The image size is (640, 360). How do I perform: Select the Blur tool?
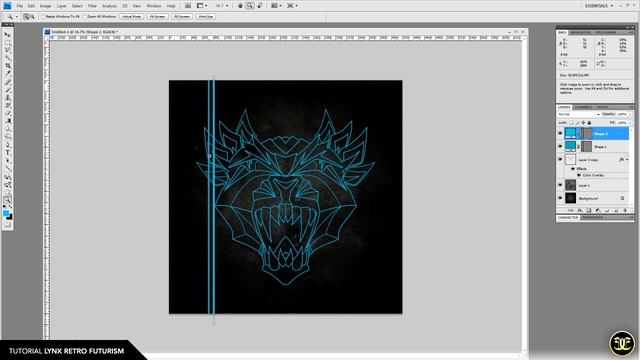click(7, 129)
